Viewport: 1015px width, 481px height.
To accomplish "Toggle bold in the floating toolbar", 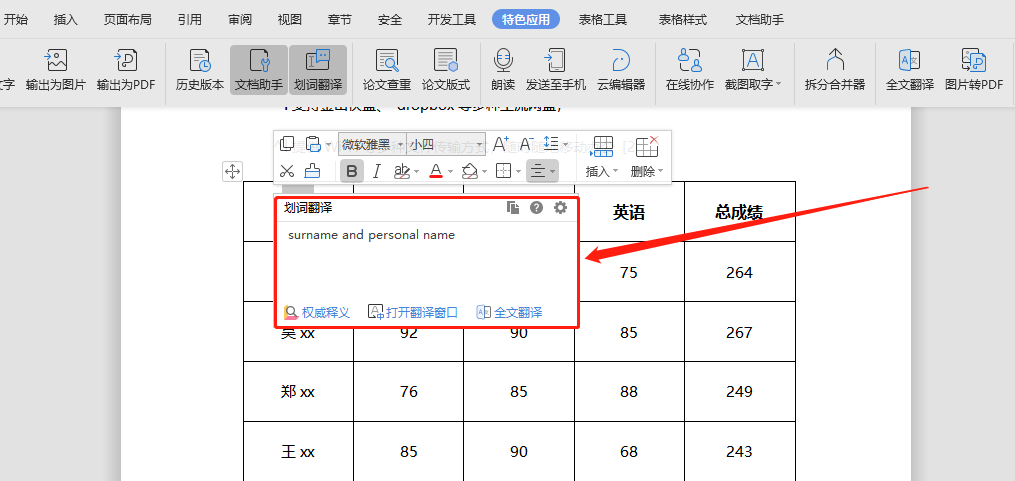I will point(351,171).
